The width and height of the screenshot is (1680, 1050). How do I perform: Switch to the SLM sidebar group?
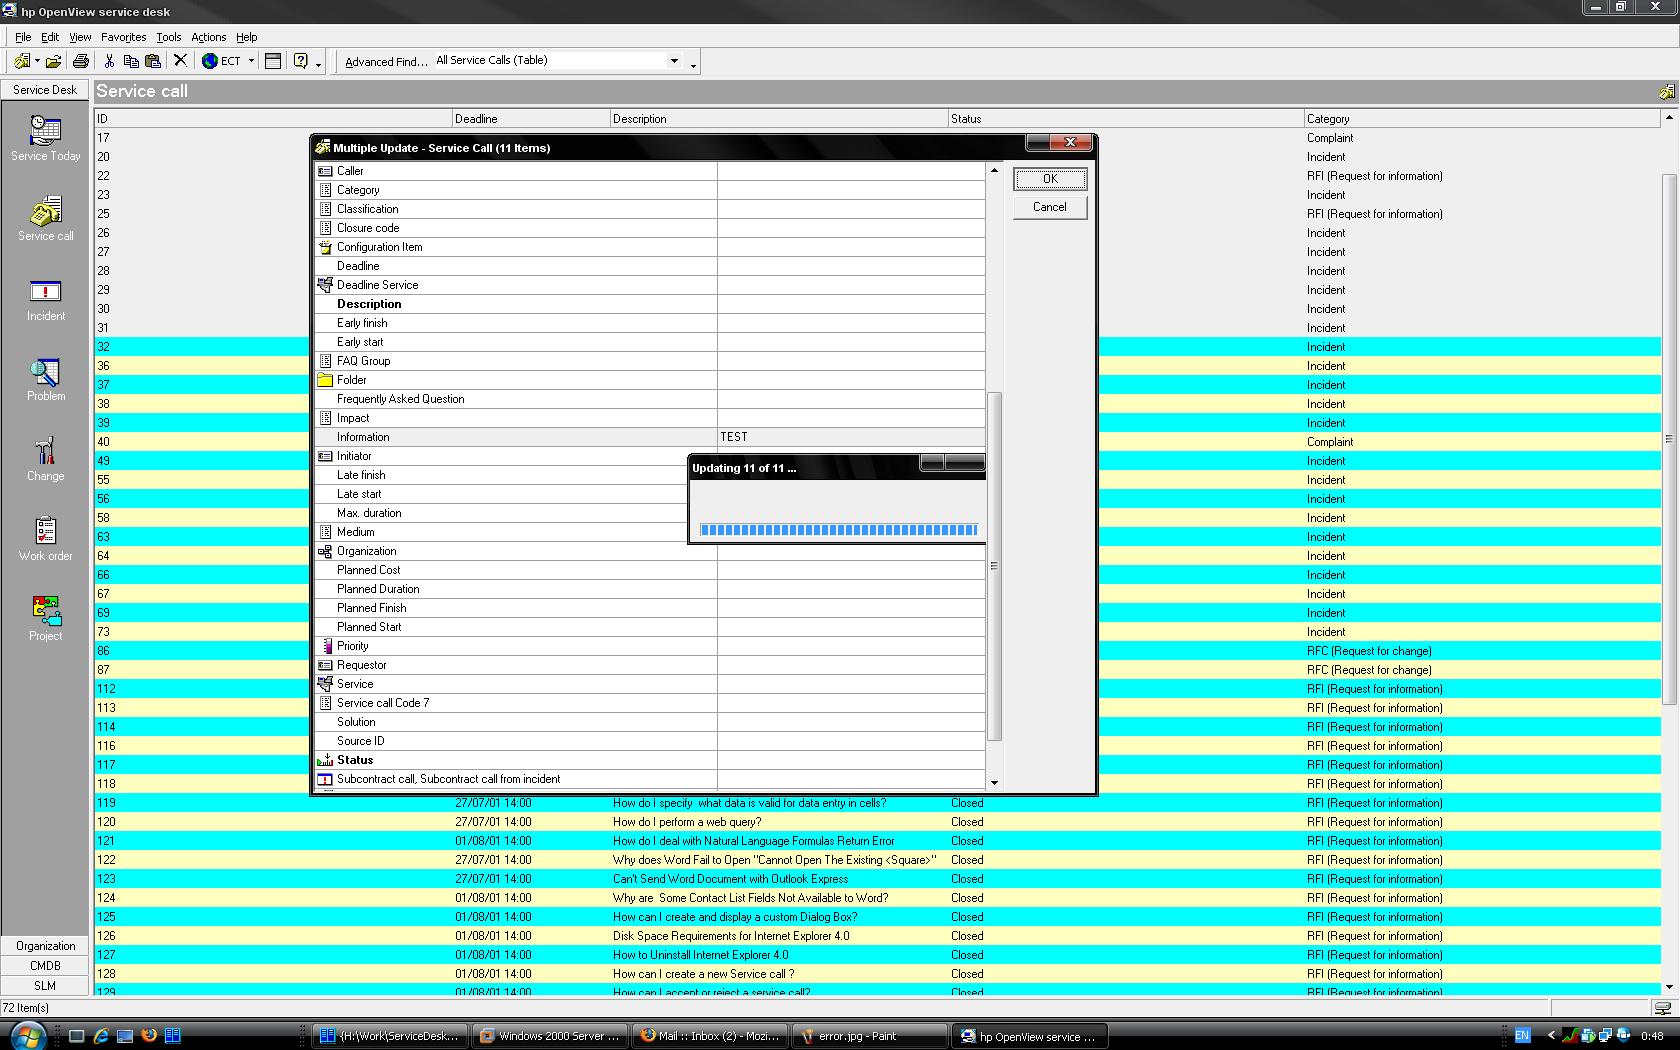(x=45, y=986)
